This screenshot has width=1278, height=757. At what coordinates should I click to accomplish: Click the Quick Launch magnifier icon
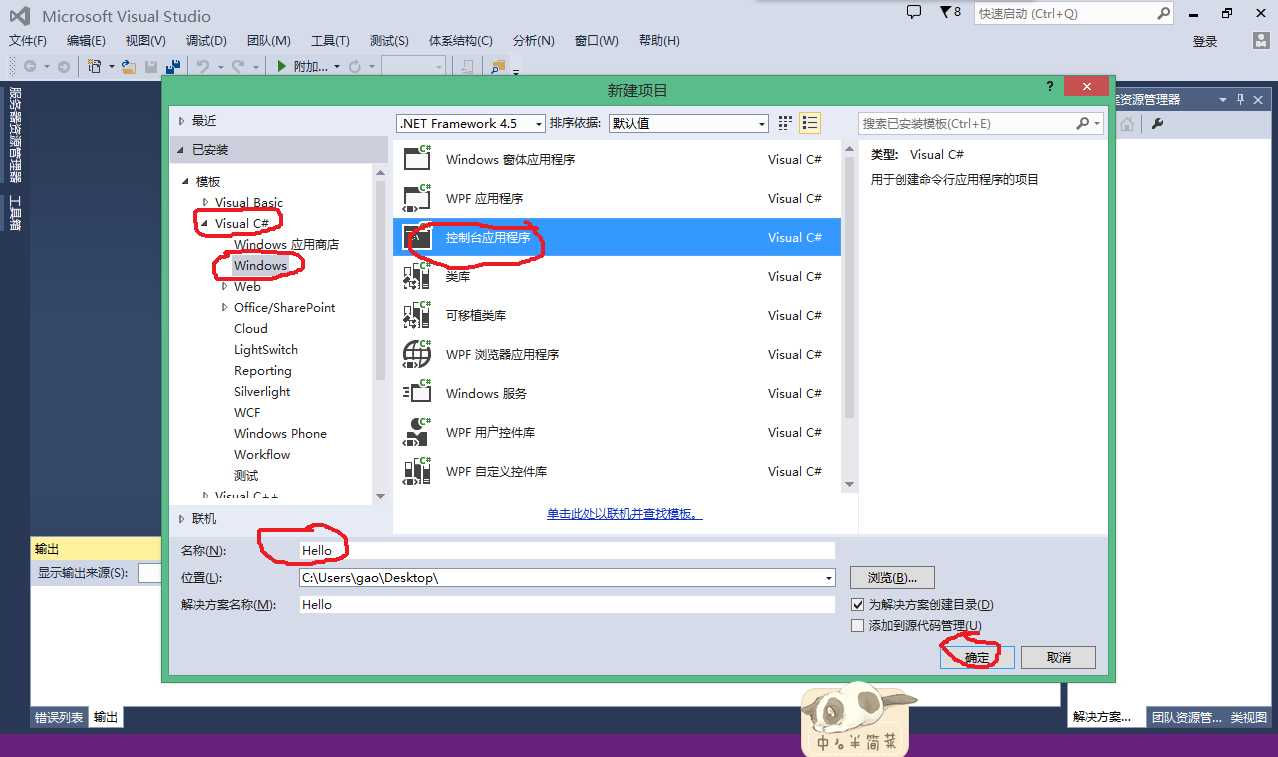click(1163, 13)
